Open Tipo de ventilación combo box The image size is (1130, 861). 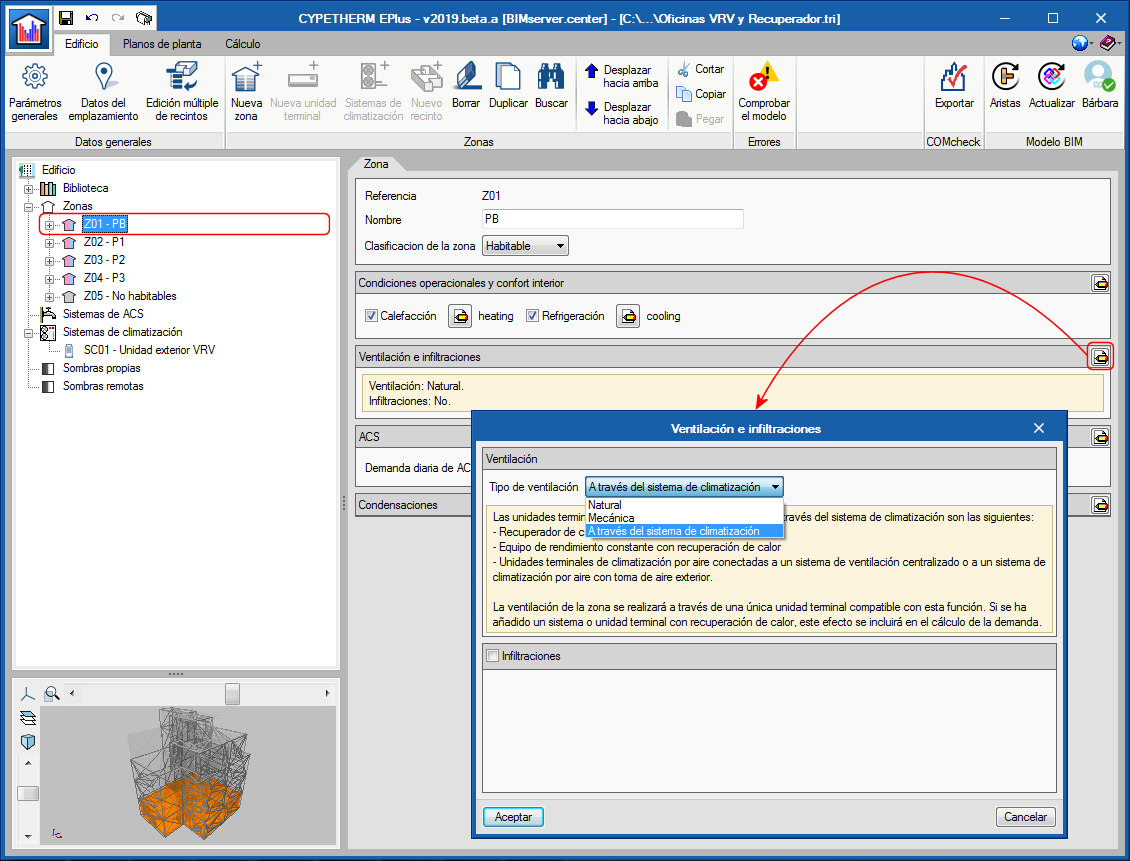click(x=684, y=487)
